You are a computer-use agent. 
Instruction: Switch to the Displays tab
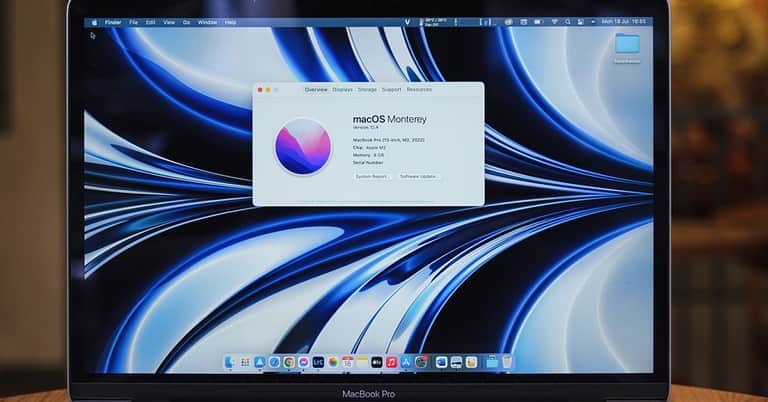[x=343, y=90]
